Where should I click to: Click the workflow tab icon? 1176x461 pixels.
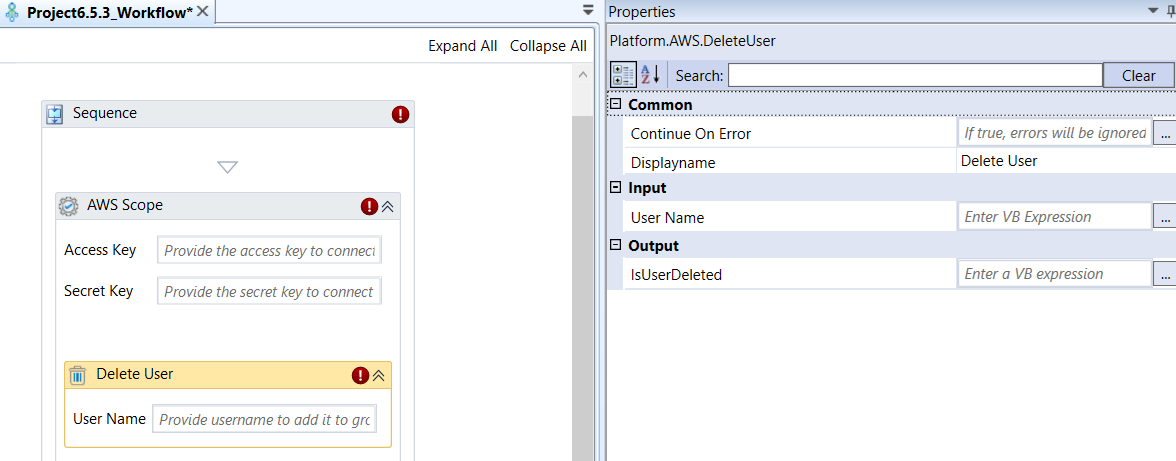click(x=12, y=11)
